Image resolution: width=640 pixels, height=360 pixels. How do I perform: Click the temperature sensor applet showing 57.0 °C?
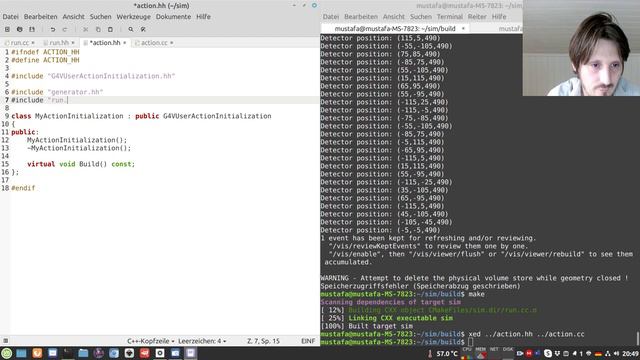(x=443, y=353)
